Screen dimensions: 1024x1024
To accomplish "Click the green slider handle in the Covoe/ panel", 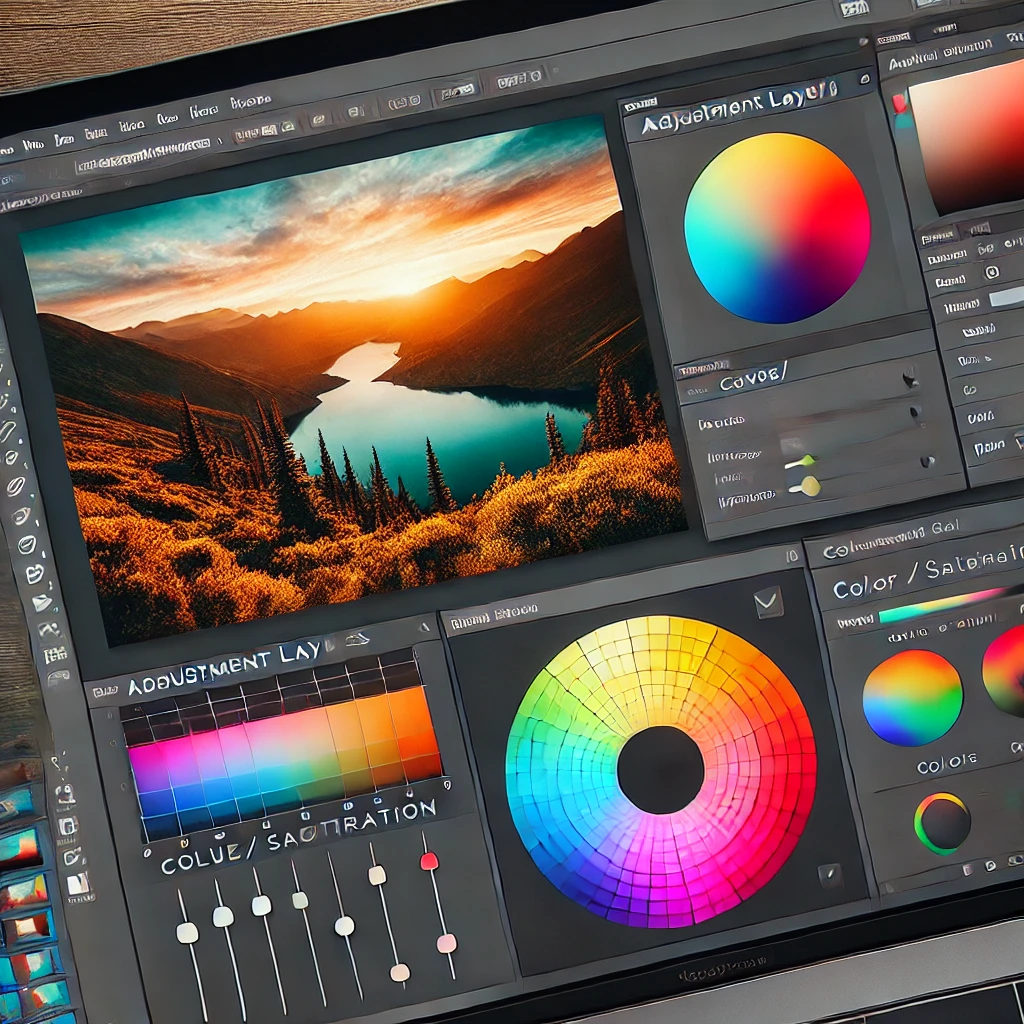I will pos(808,461).
